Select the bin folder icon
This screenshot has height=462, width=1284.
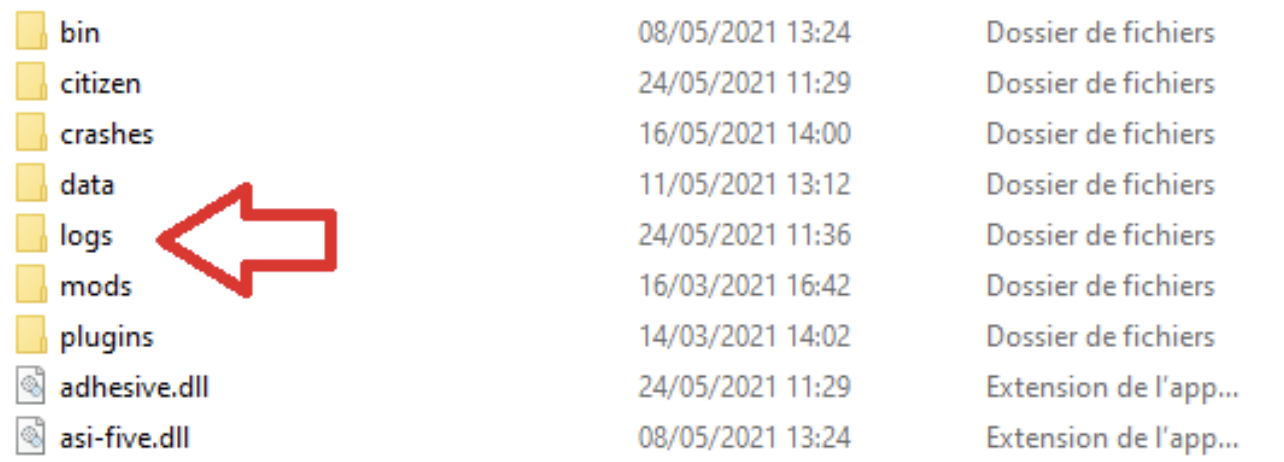click(31, 32)
